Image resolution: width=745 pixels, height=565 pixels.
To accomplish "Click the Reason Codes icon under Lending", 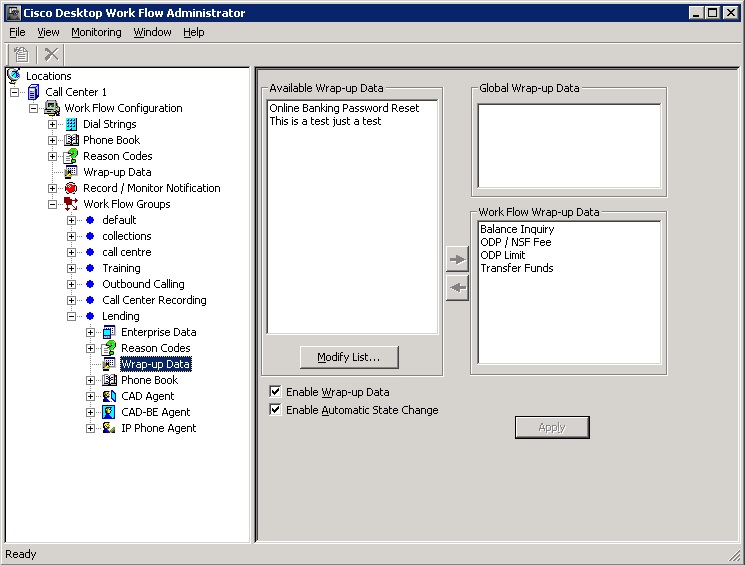I will 109,348.
